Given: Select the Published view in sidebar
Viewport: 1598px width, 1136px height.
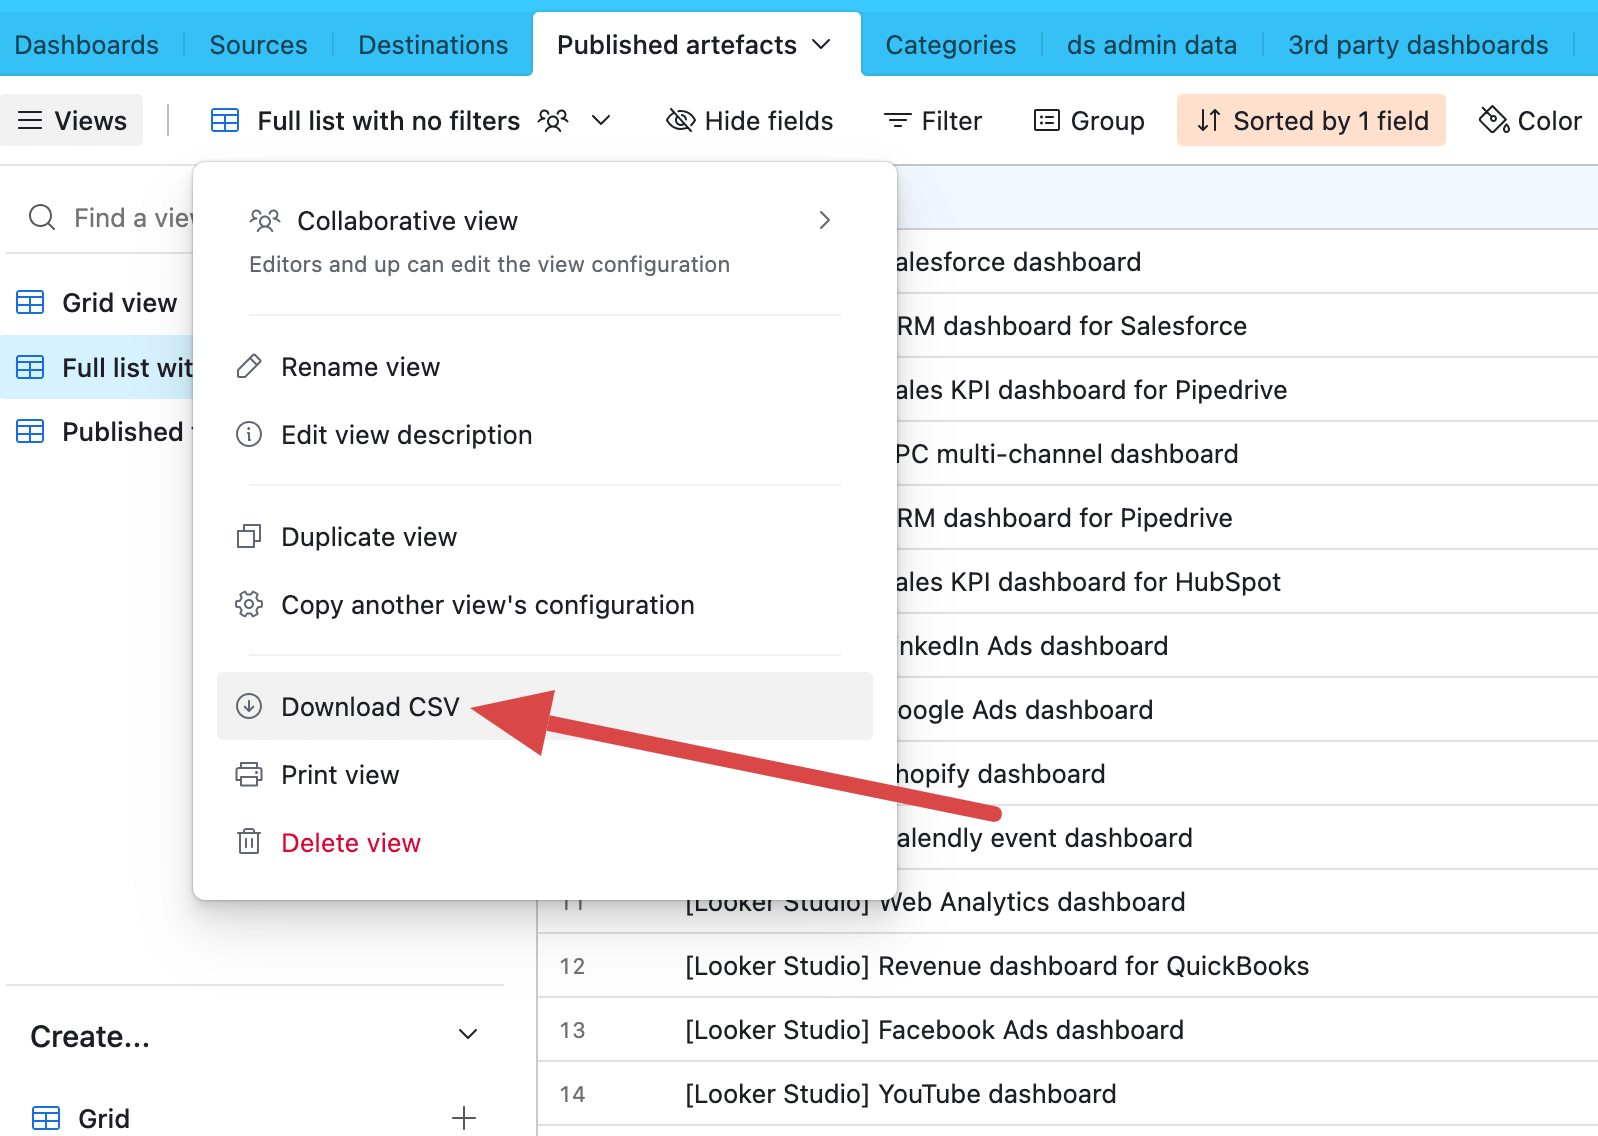Looking at the screenshot, I should point(97,432).
